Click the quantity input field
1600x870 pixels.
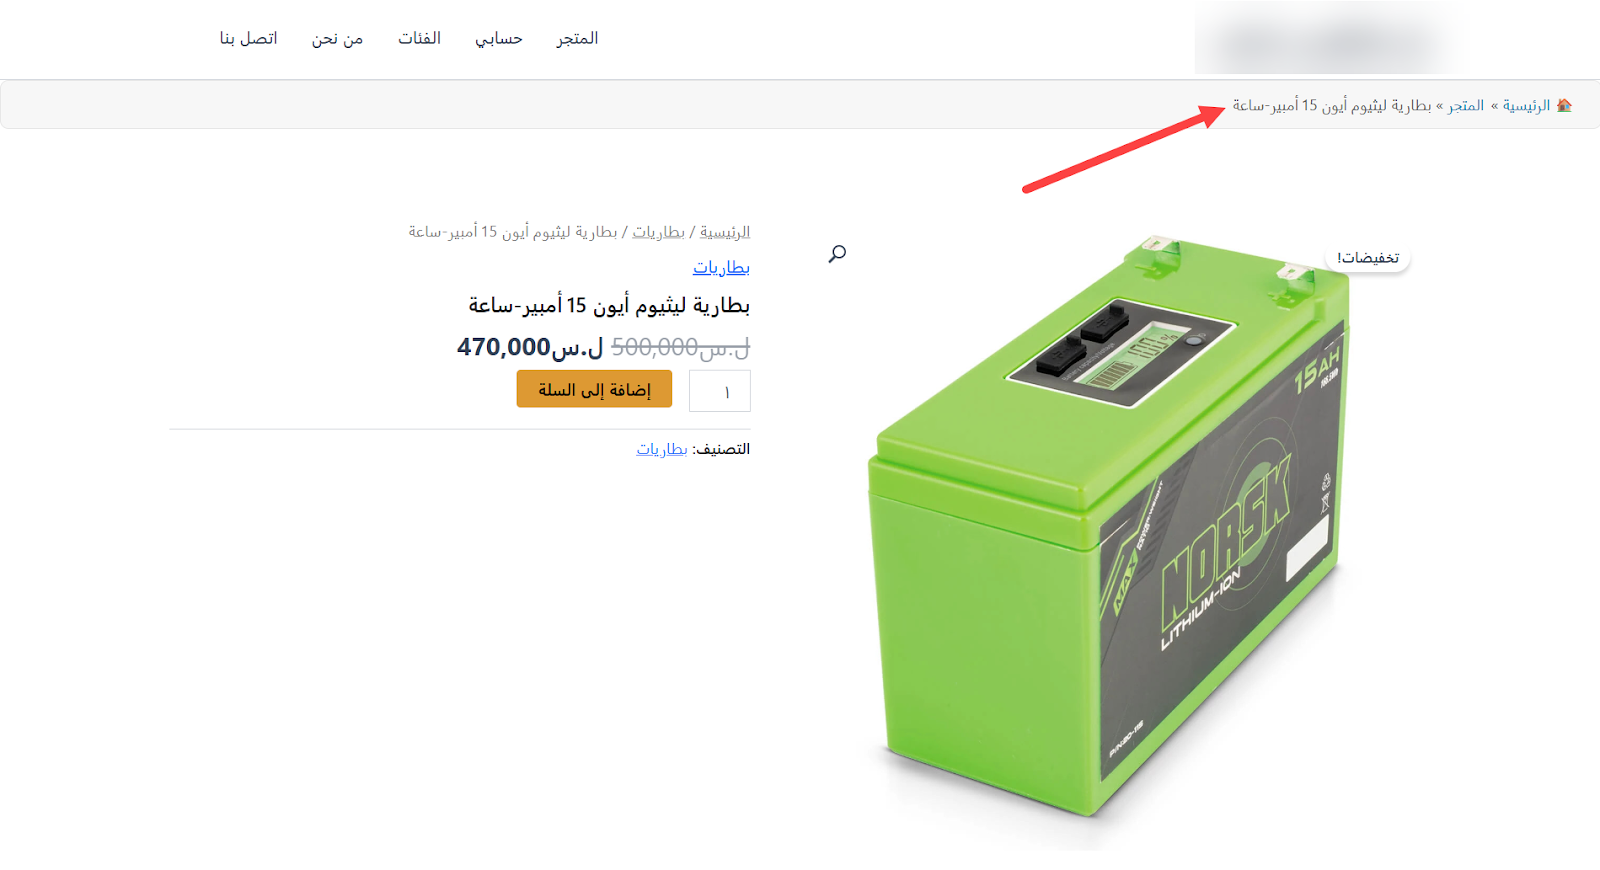pyautogui.click(x=720, y=391)
